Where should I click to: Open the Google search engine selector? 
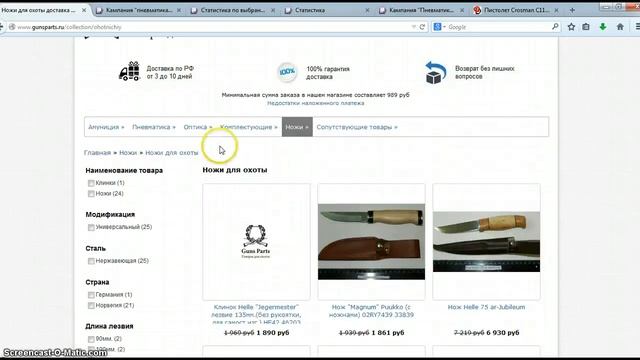click(439, 27)
